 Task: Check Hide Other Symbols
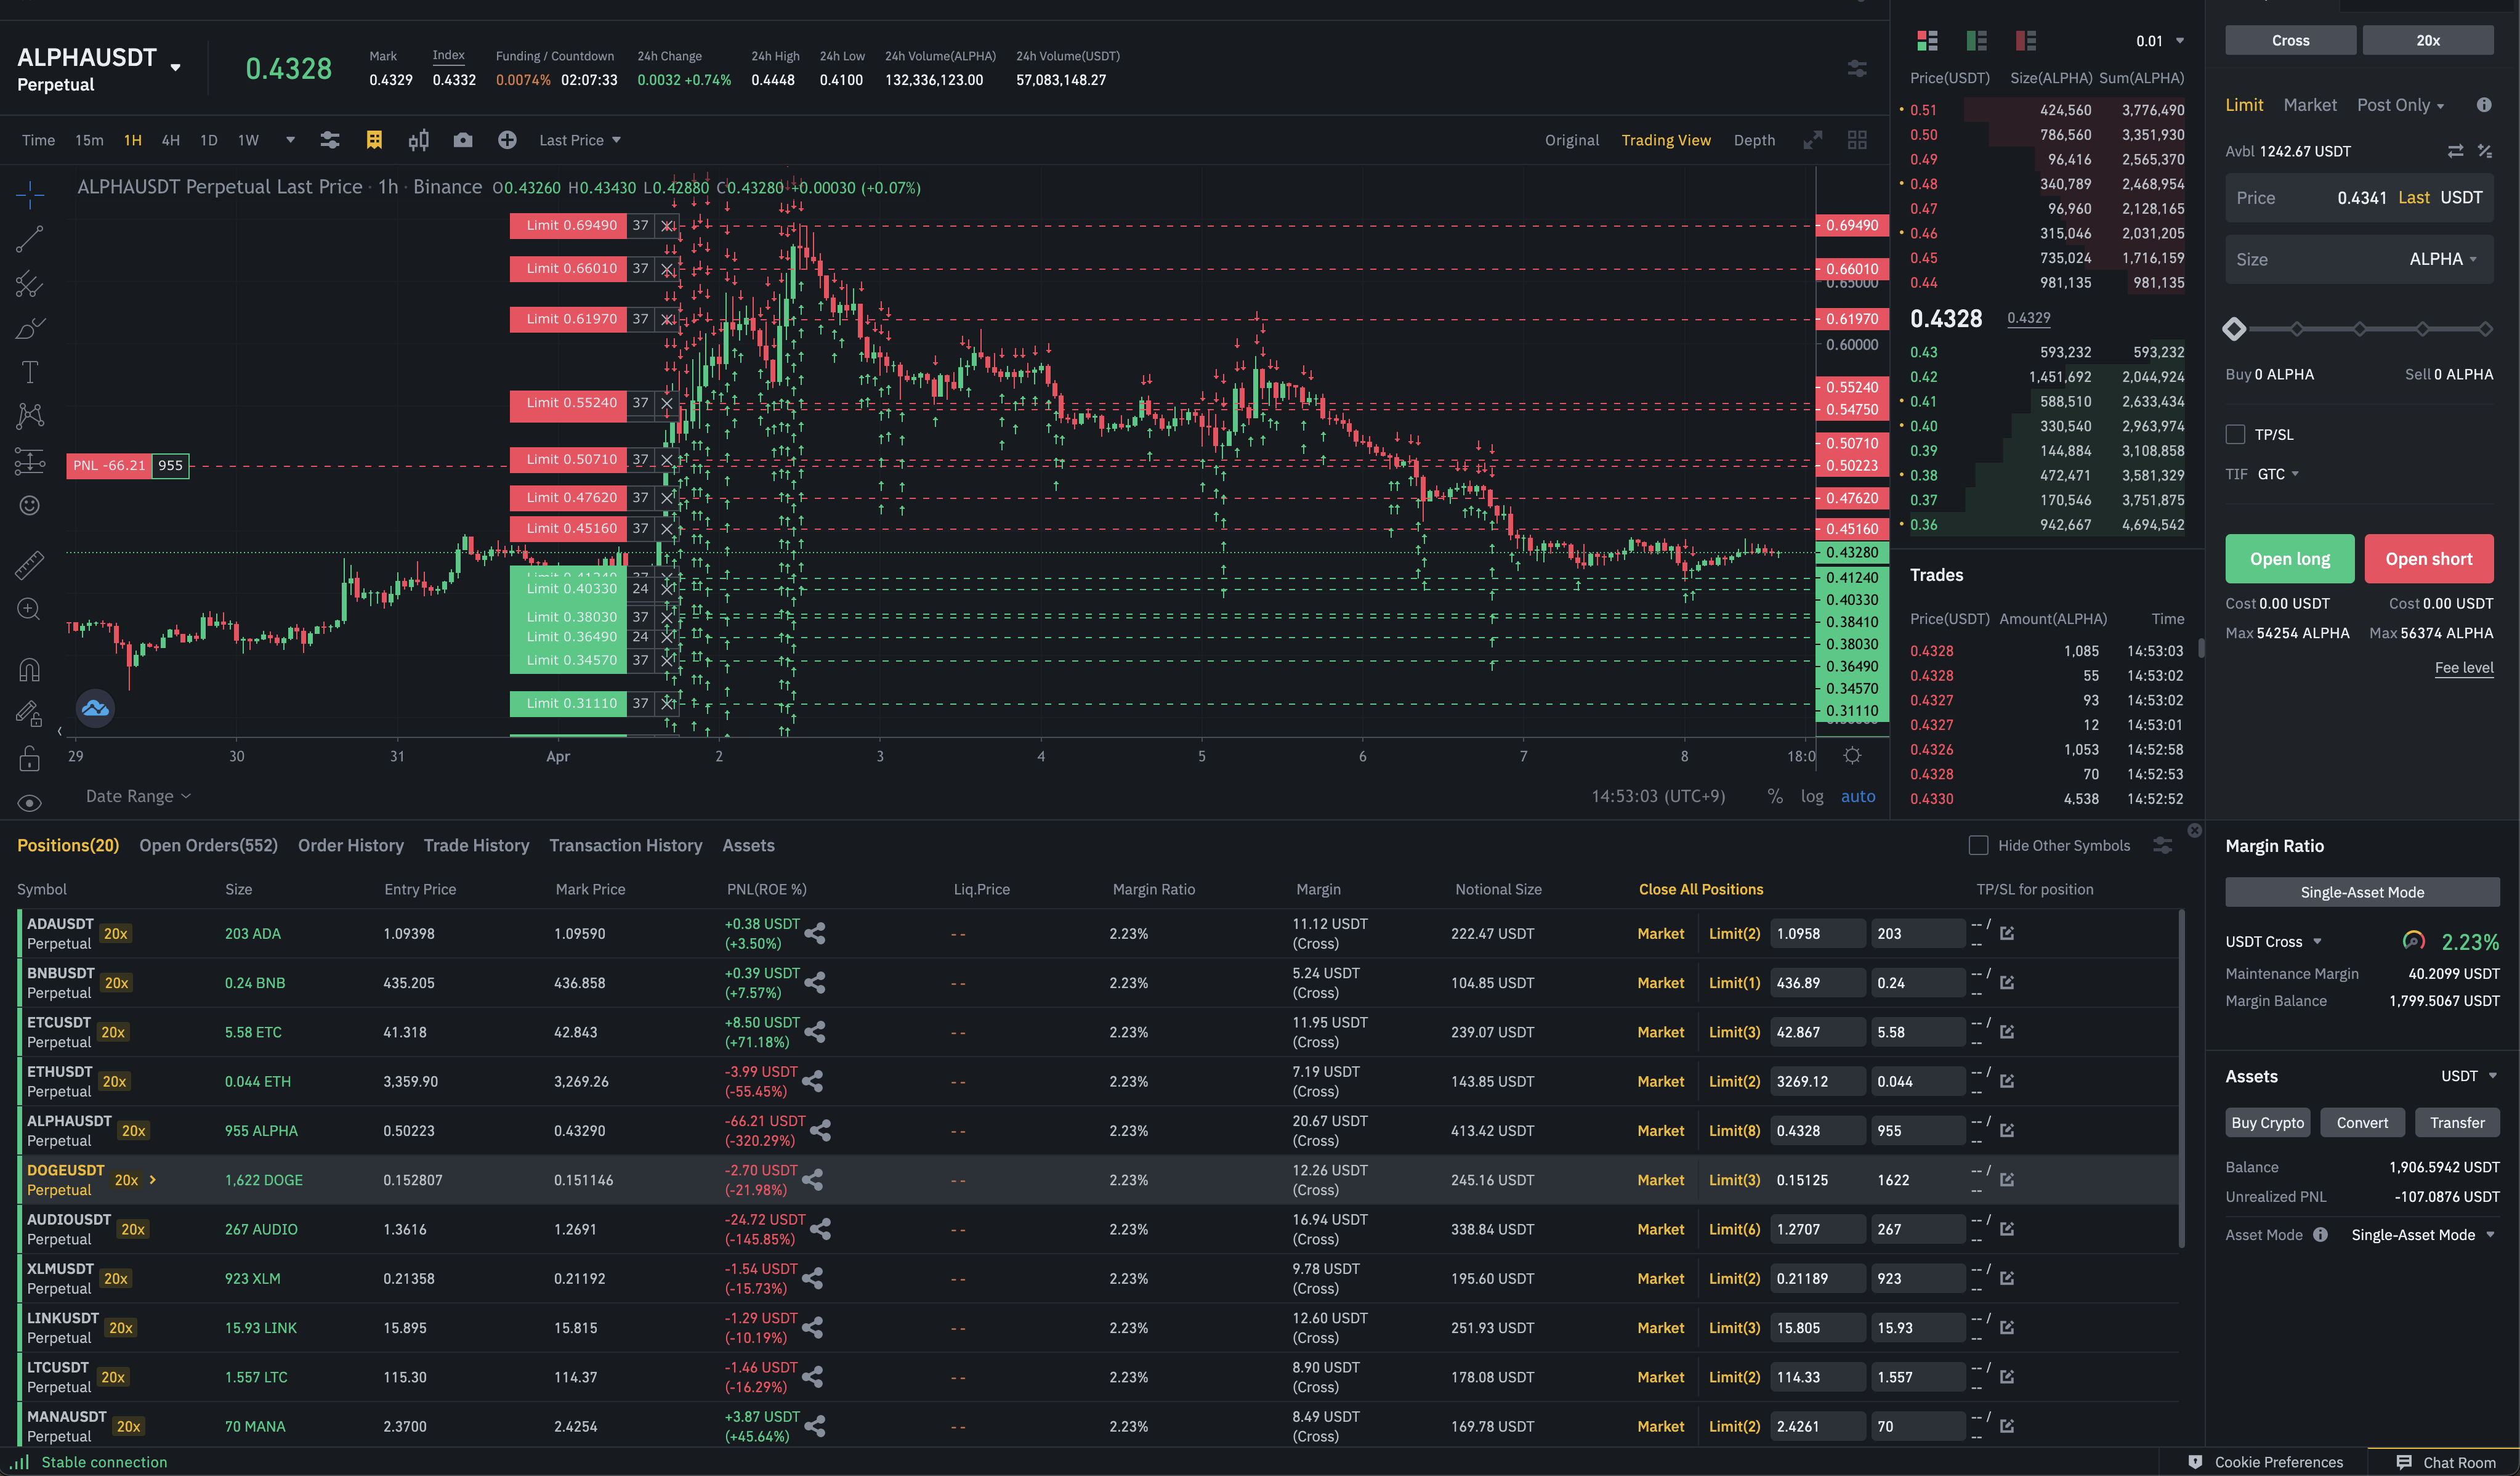click(1978, 845)
